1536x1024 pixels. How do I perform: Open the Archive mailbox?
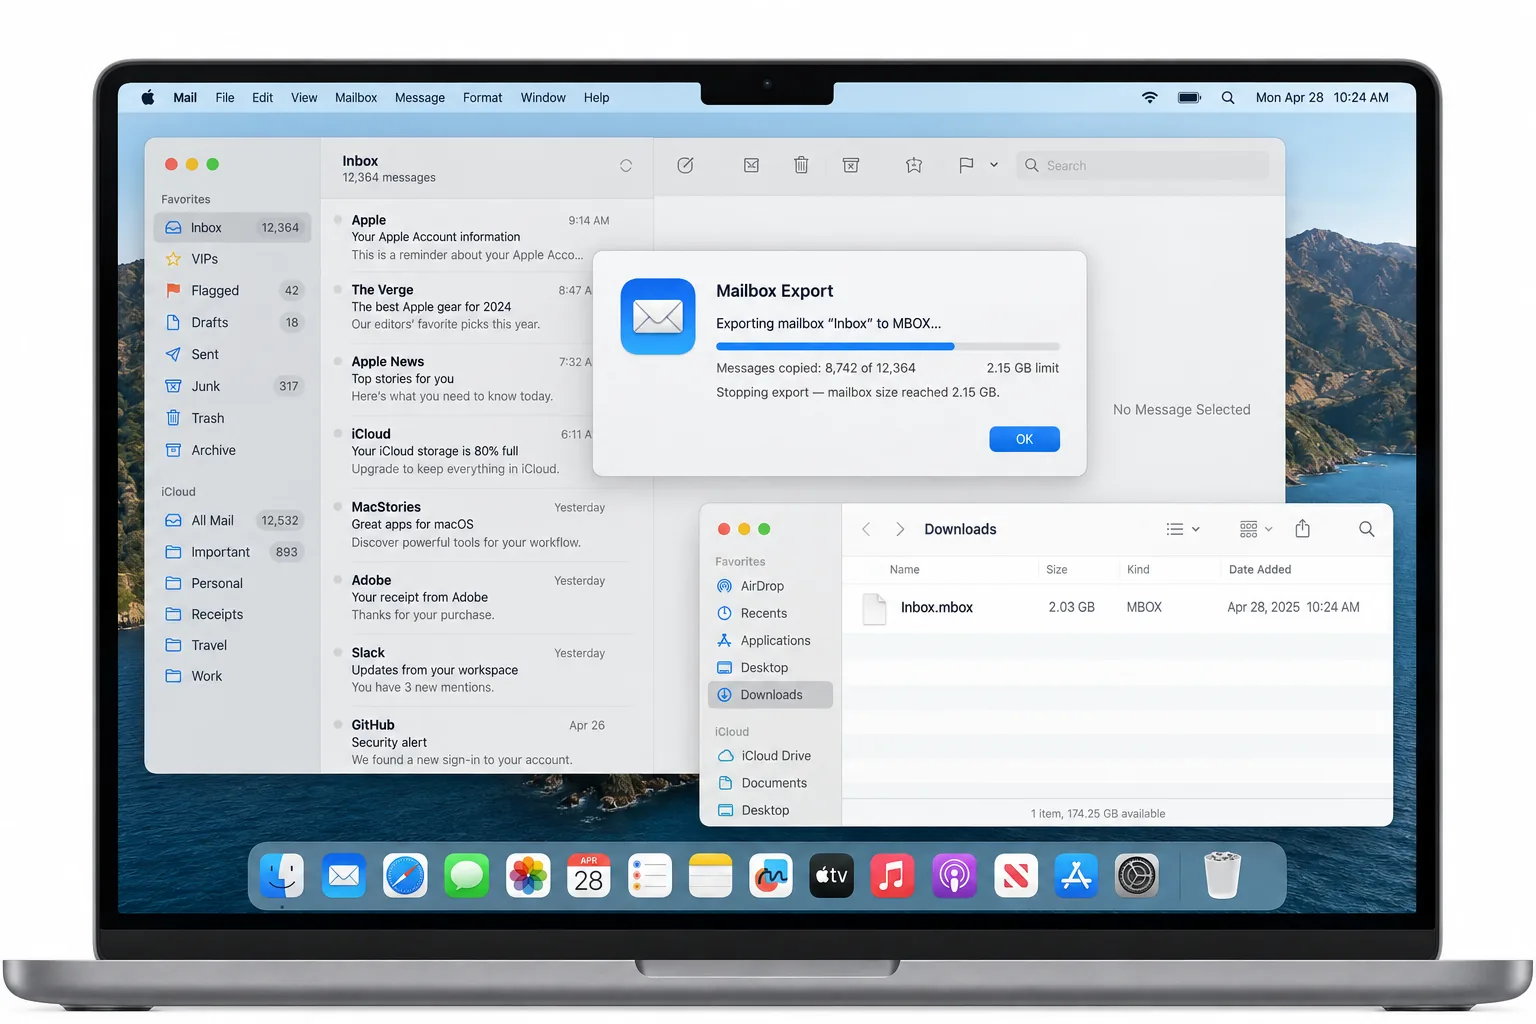[x=232, y=451]
